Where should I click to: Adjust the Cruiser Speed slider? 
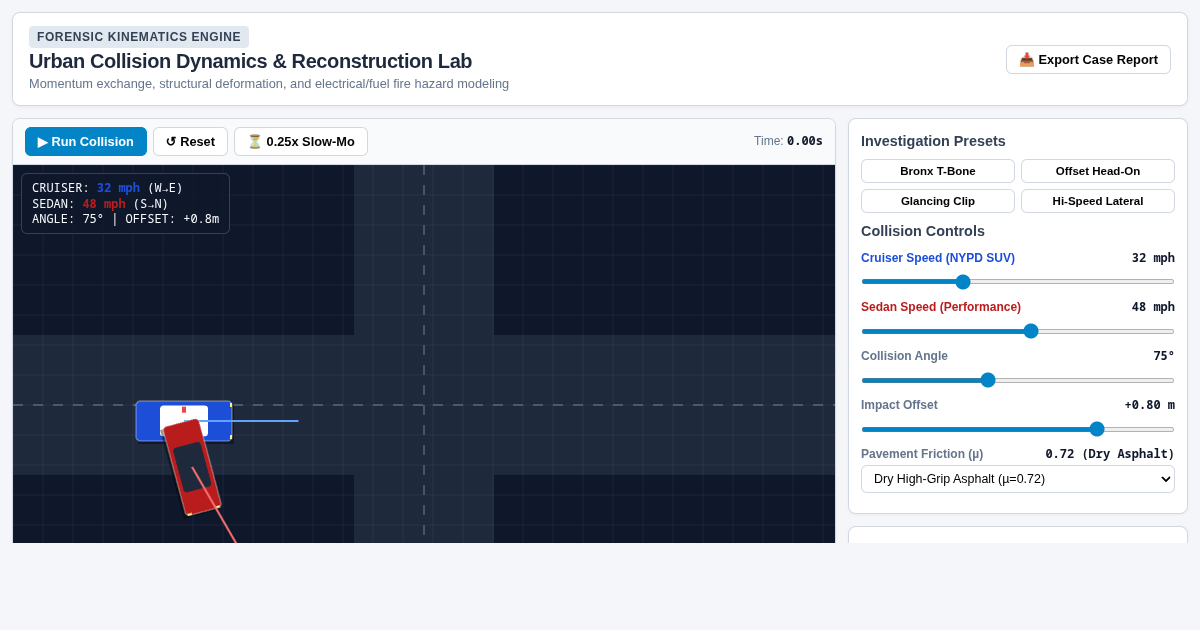1018,282
